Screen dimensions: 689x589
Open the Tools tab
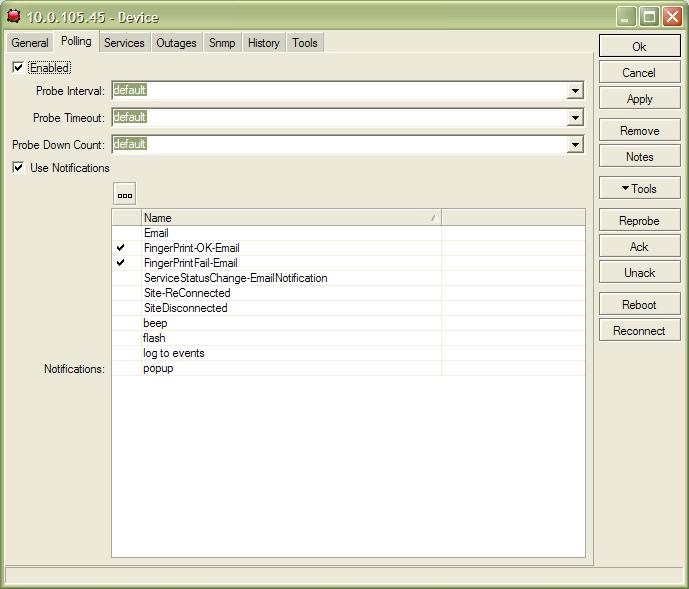coord(305,43)
